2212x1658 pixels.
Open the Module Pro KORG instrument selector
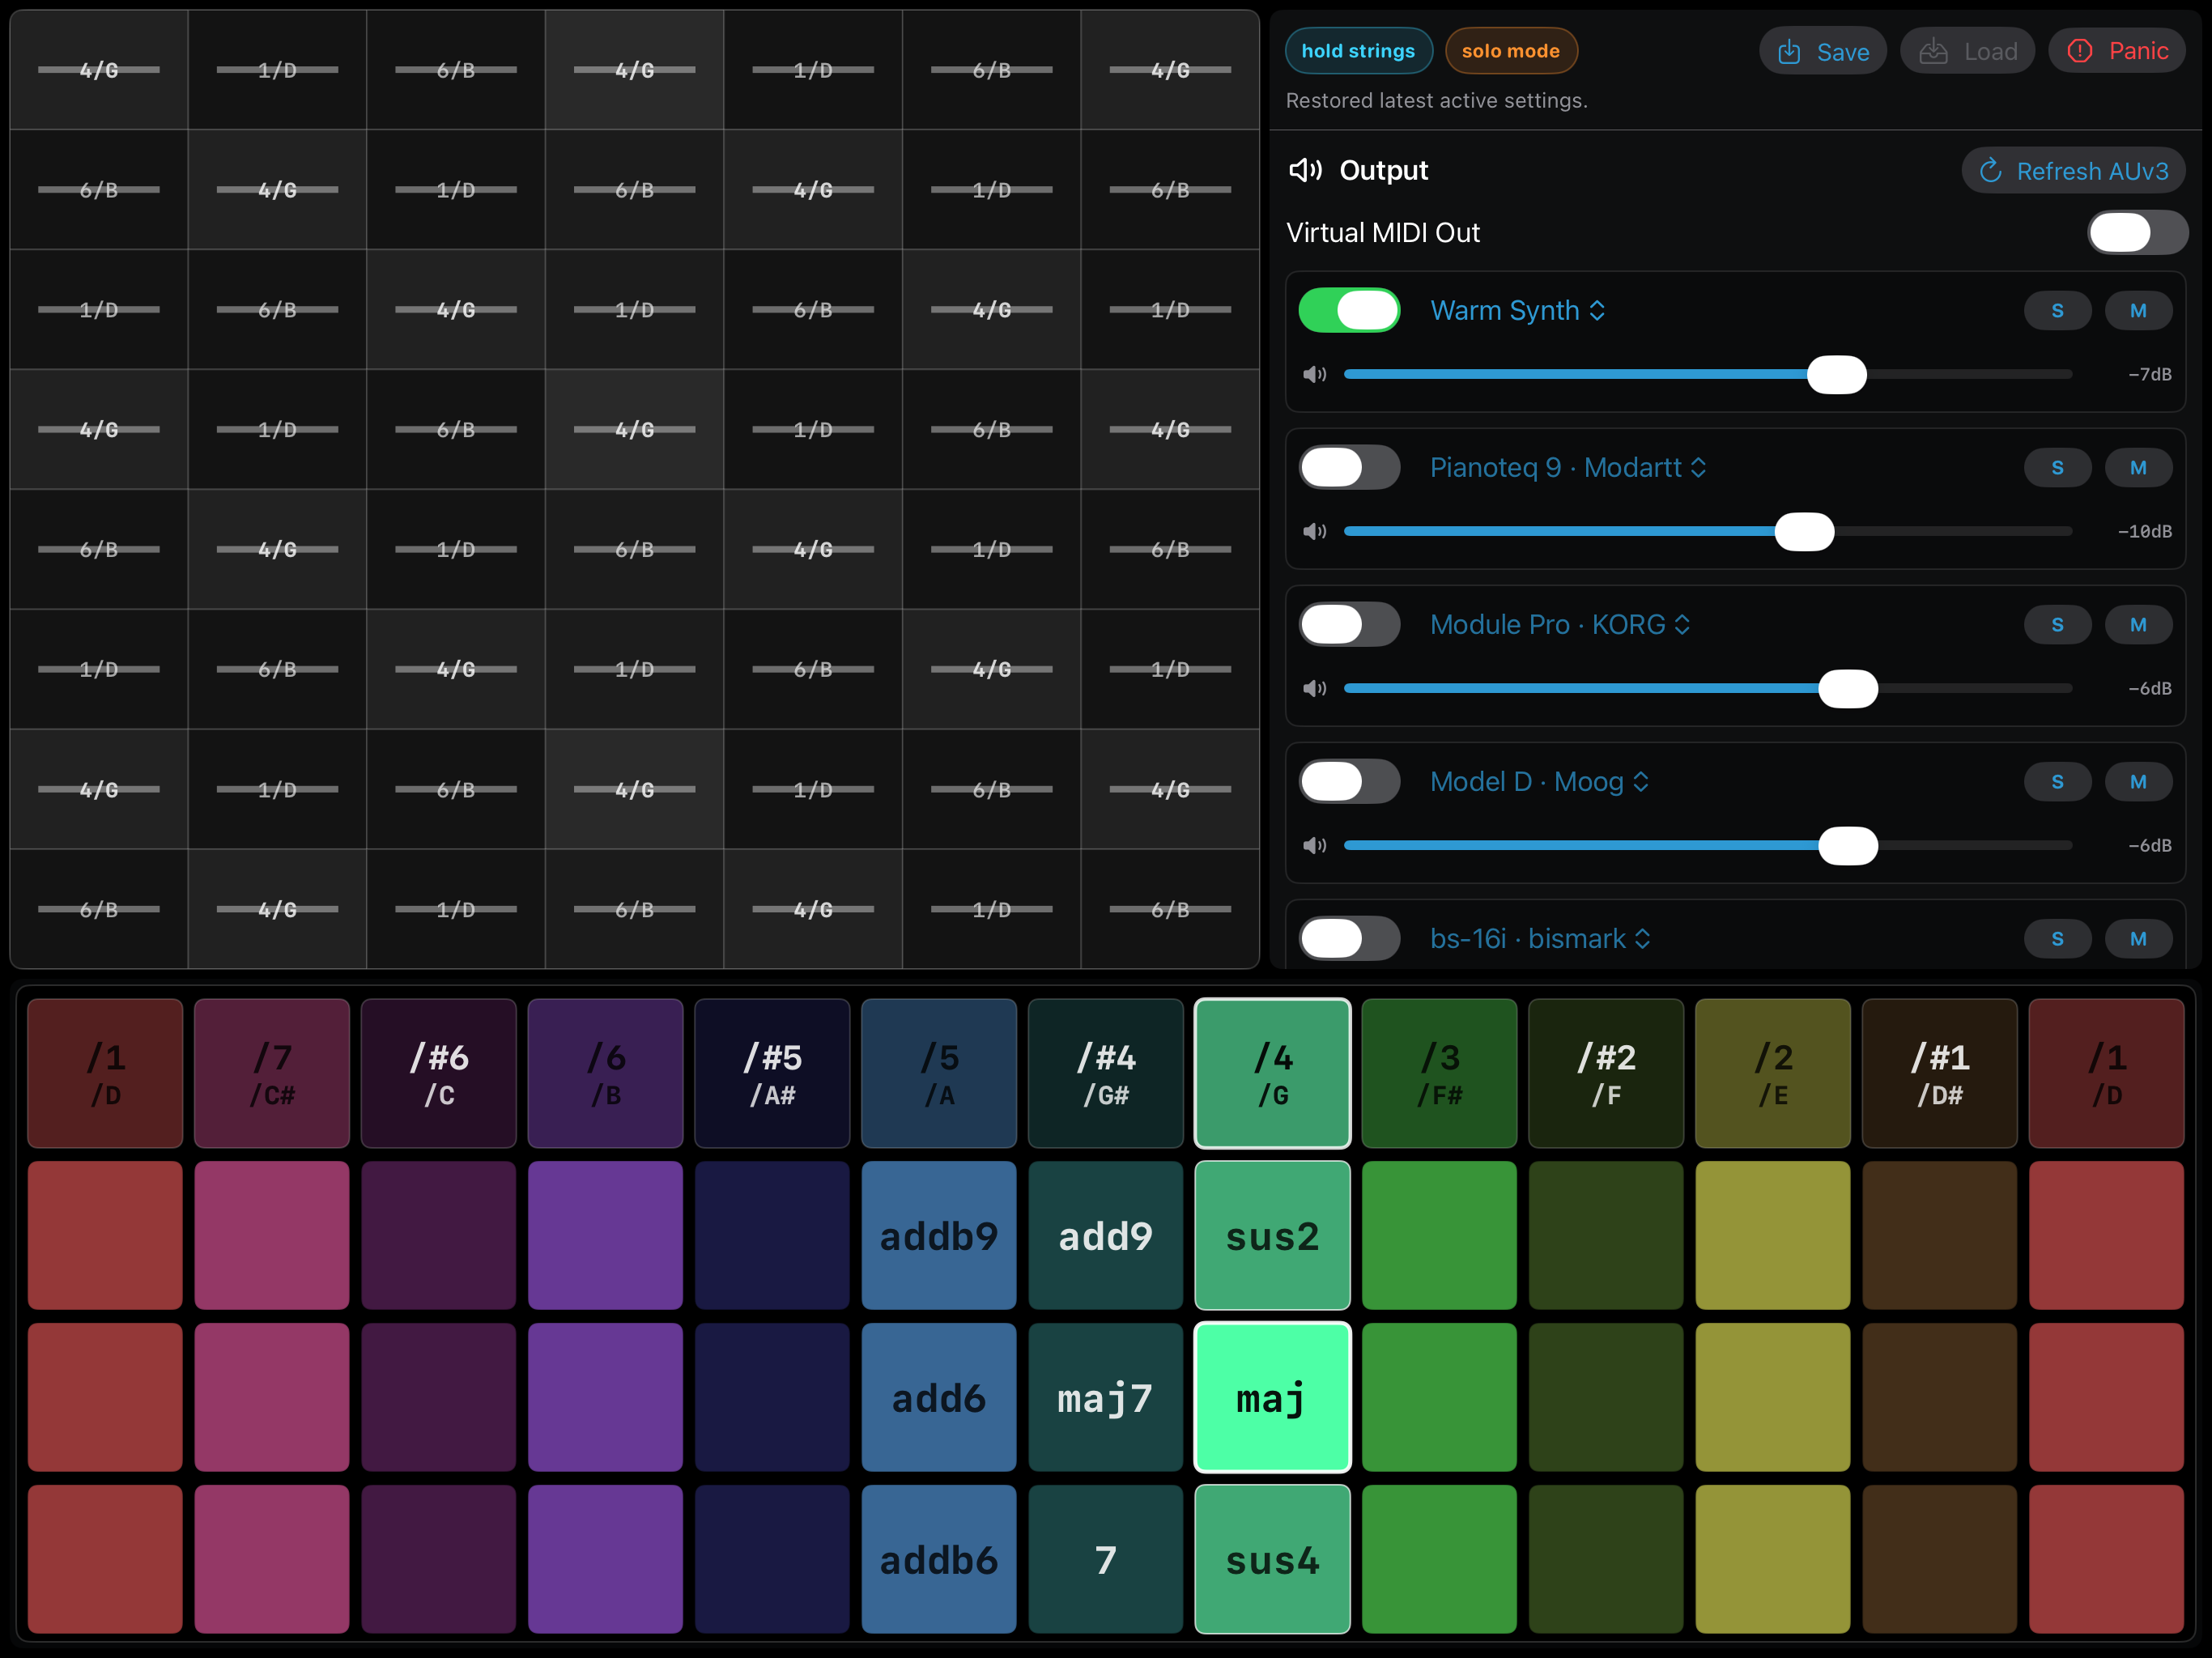coord(1559,625)
